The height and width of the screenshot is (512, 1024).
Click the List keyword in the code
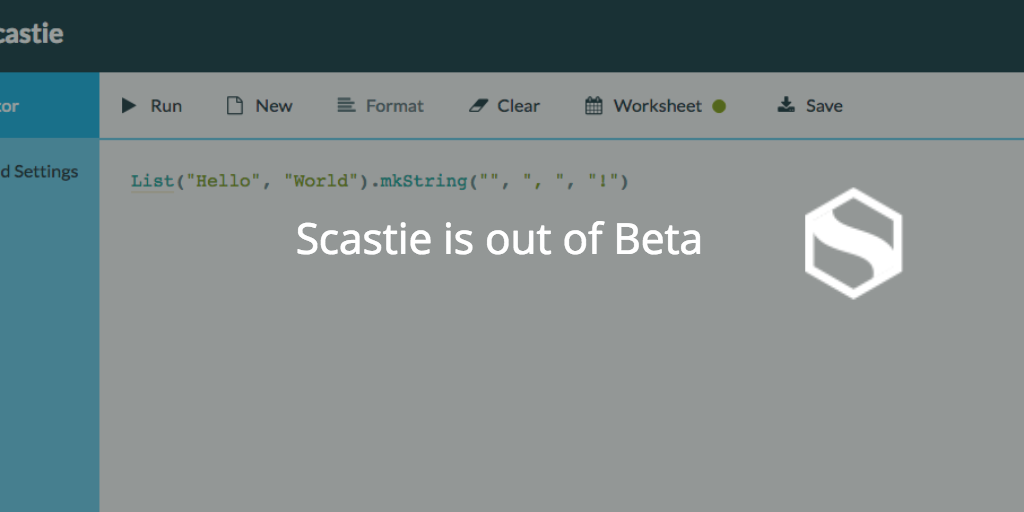pyautogui.click(x=153, y=182)
